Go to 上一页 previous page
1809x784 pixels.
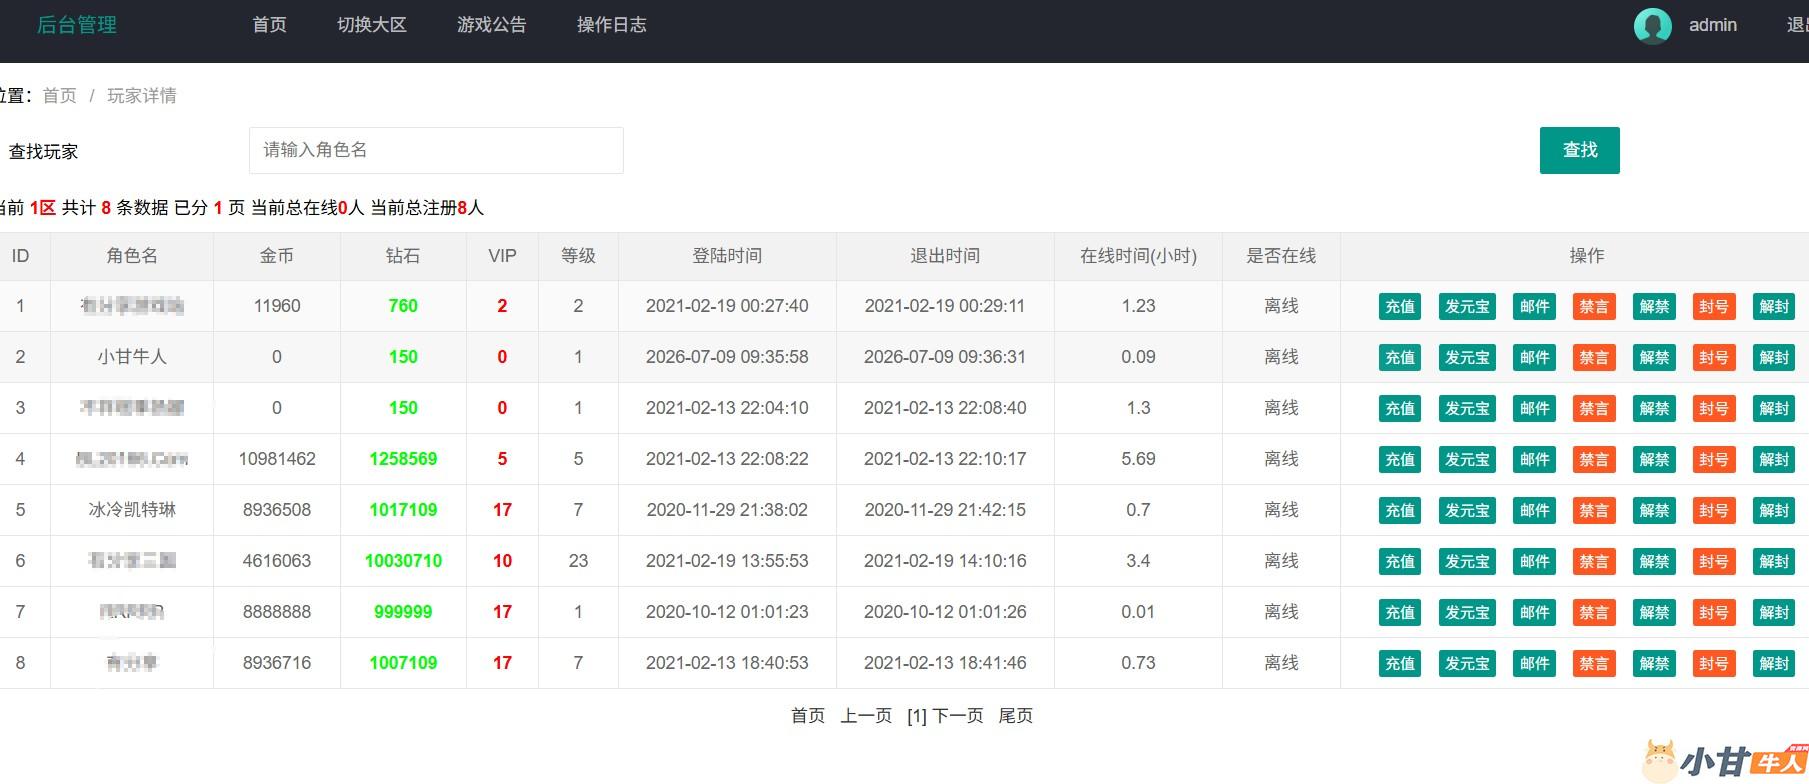tap(866, 716)
